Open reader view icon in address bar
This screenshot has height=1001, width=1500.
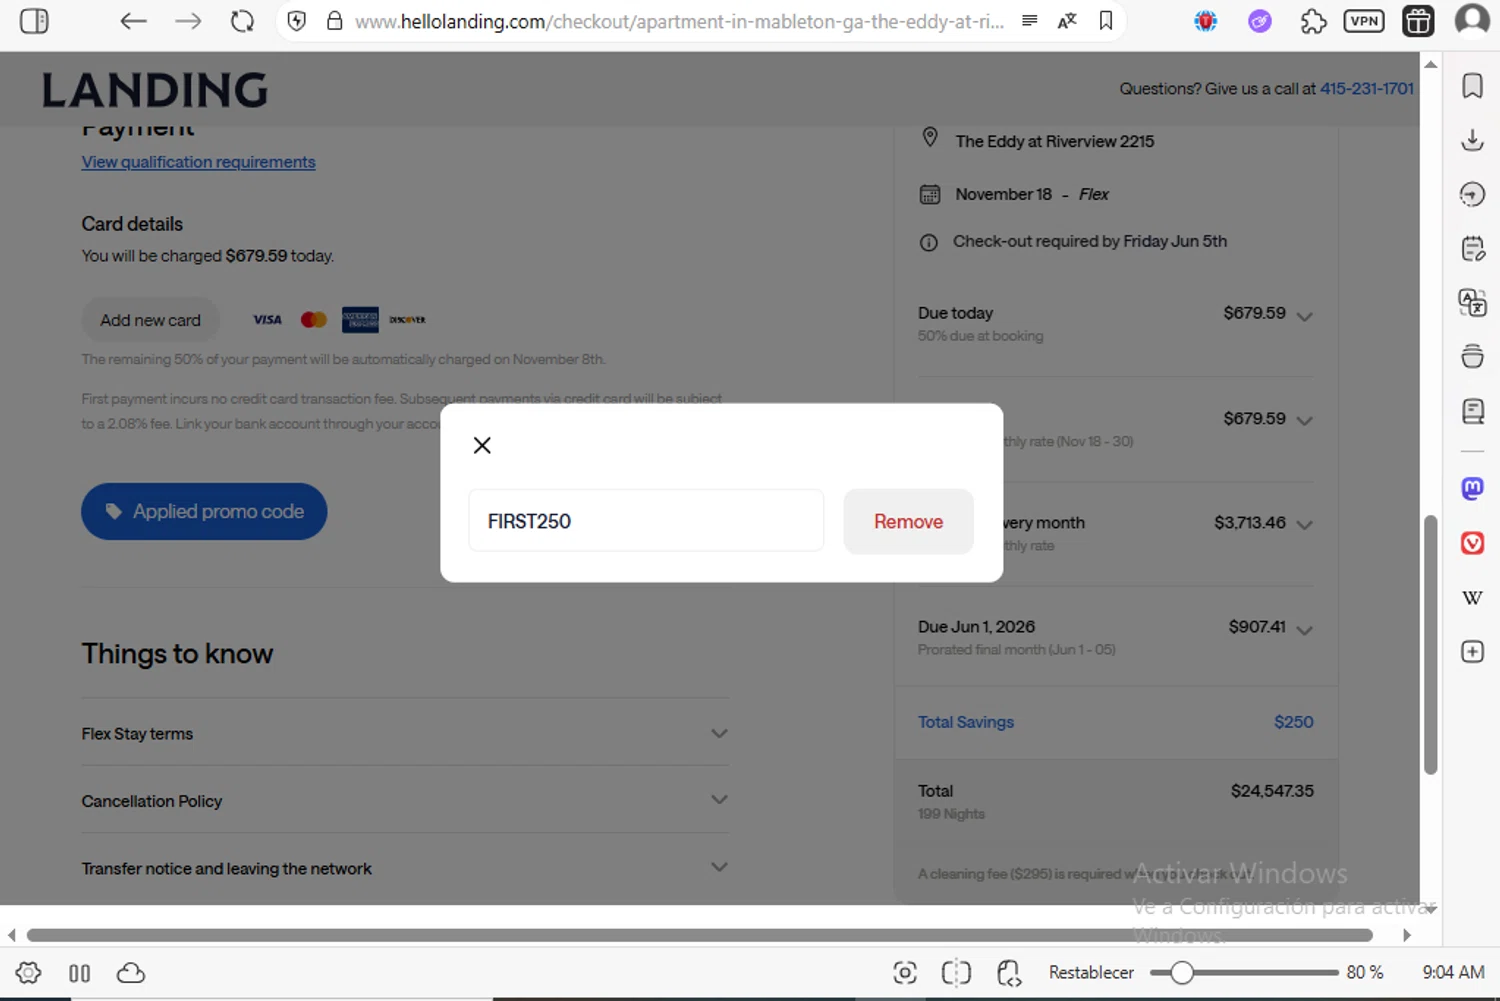coord(1029,21)
